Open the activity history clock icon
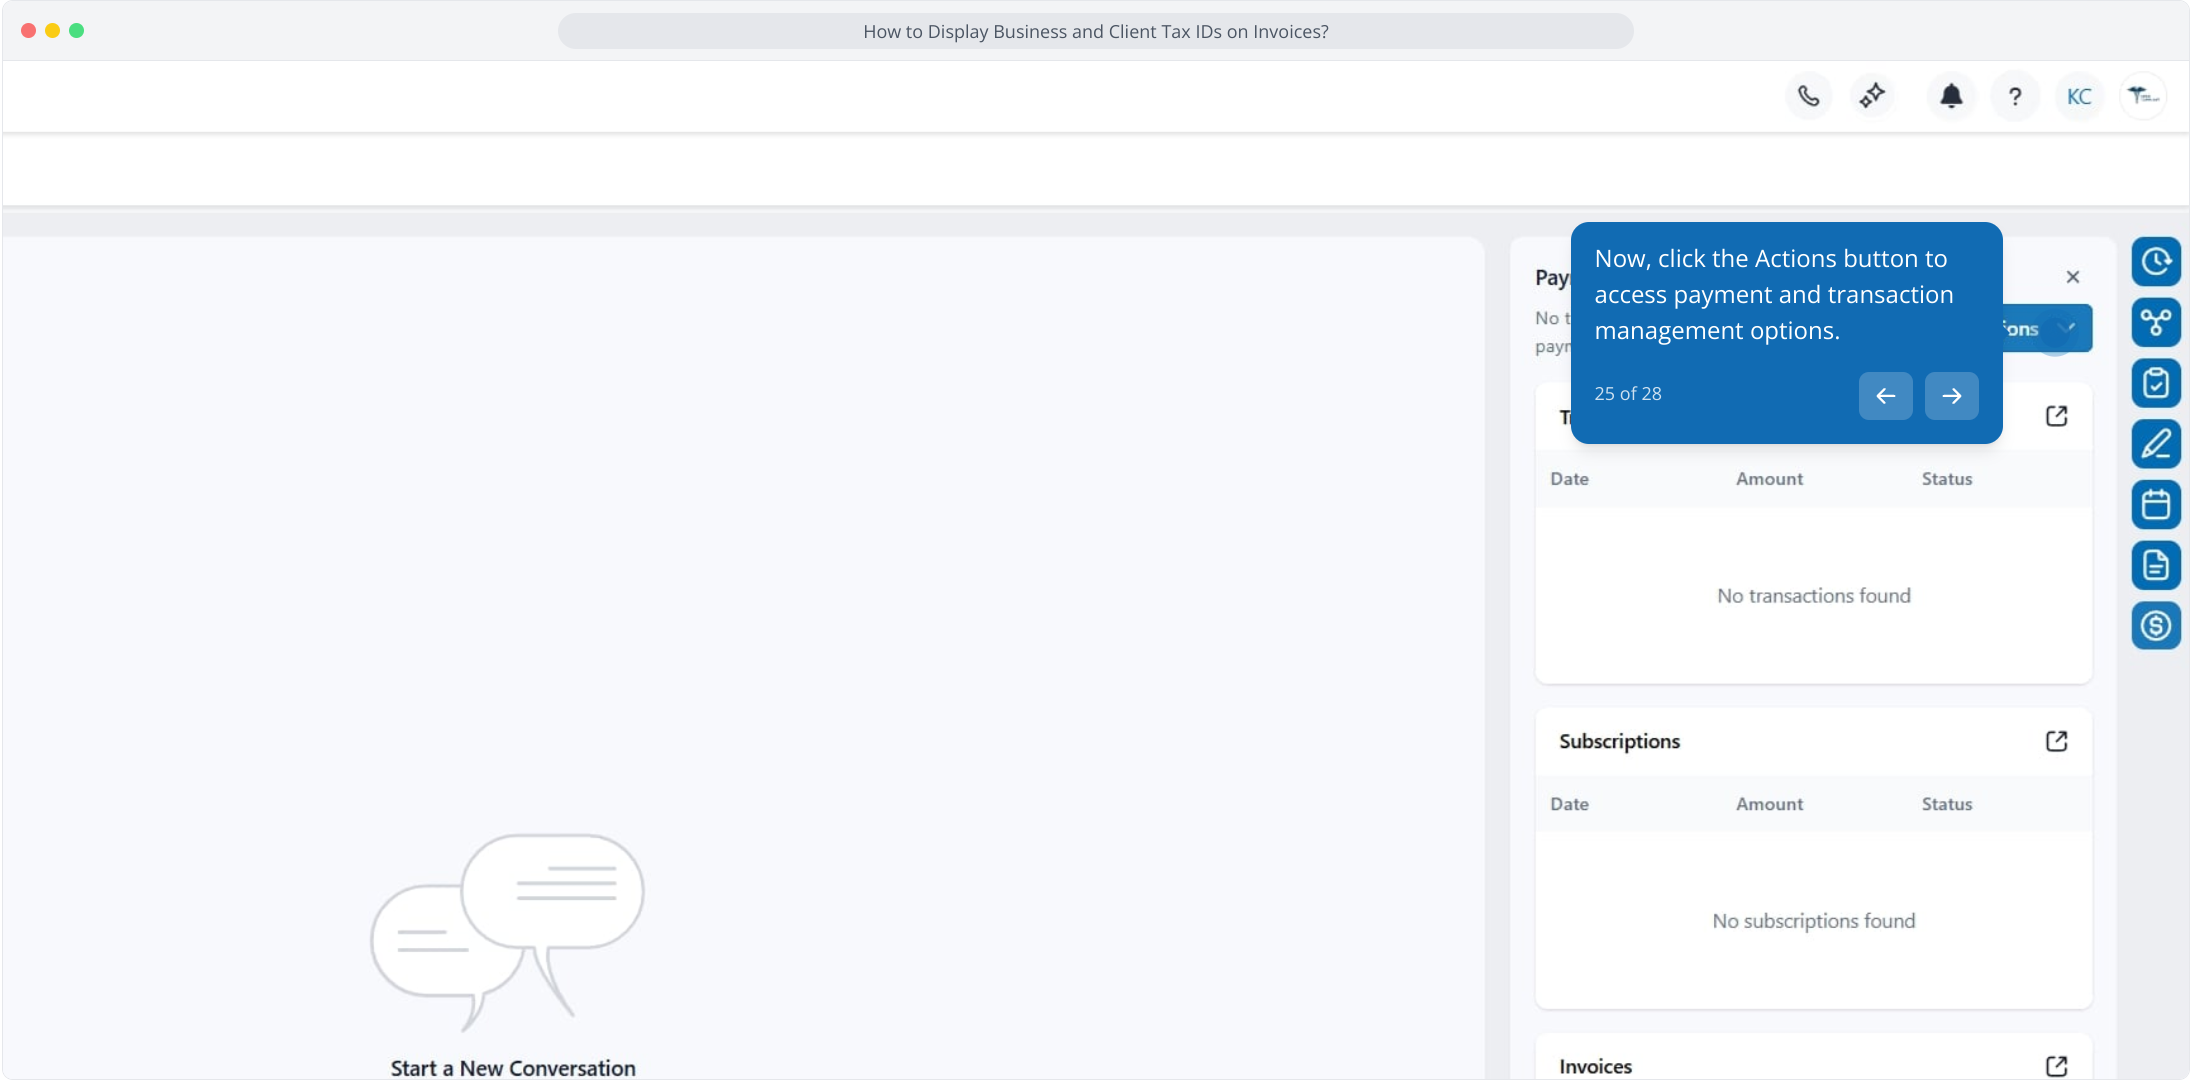 2156,262
